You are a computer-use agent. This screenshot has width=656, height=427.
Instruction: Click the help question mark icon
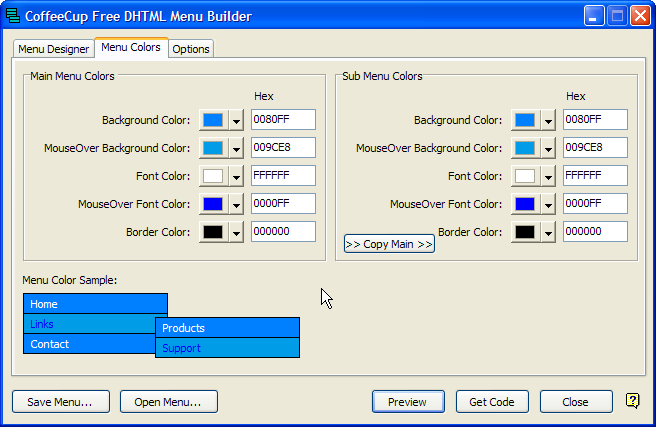point(632,401)
